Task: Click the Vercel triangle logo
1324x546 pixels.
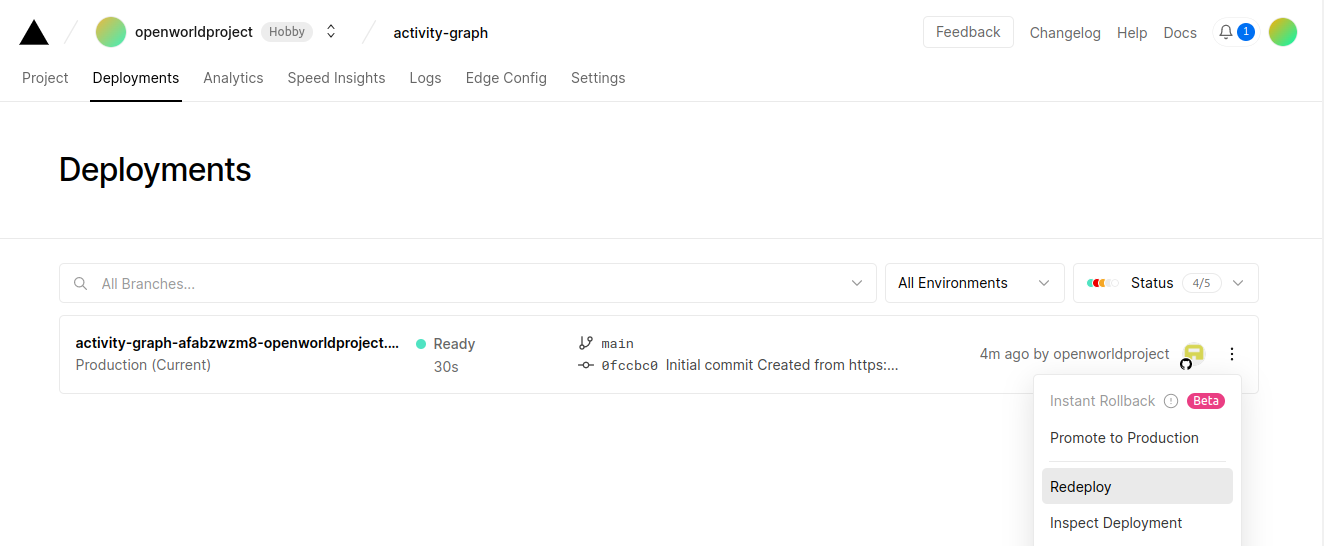Action: (34, 33)
